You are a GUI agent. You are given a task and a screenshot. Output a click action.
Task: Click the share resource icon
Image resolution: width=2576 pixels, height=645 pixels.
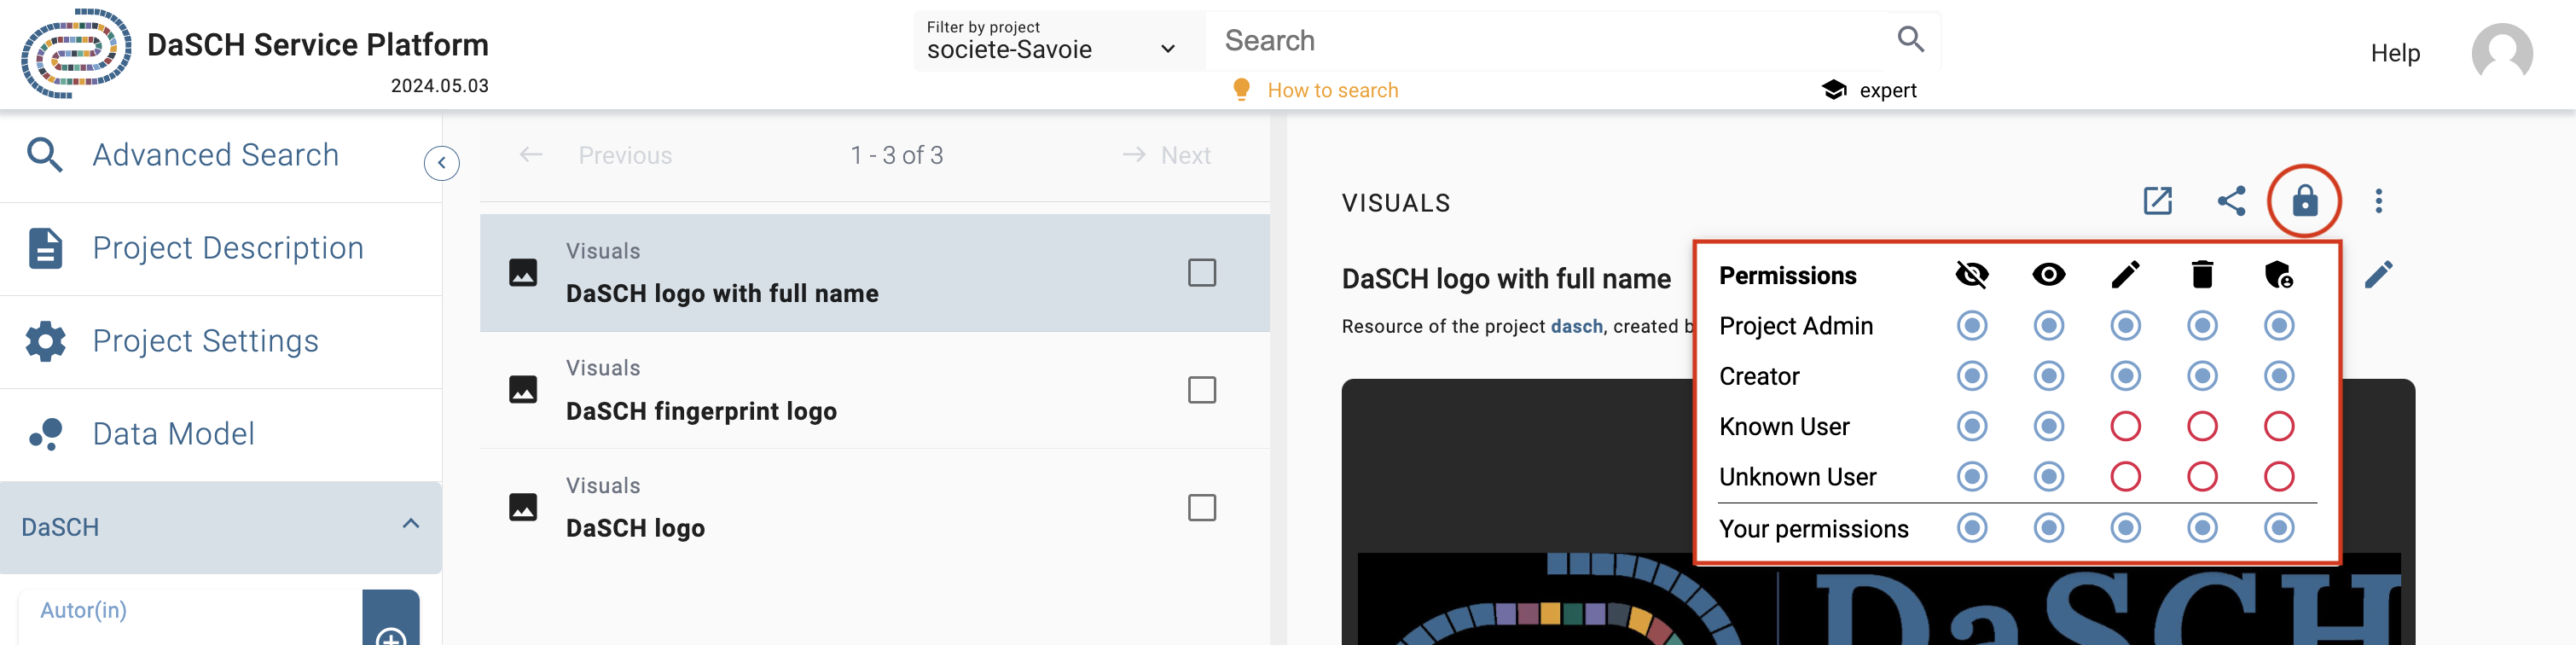tap(2231, 201)
